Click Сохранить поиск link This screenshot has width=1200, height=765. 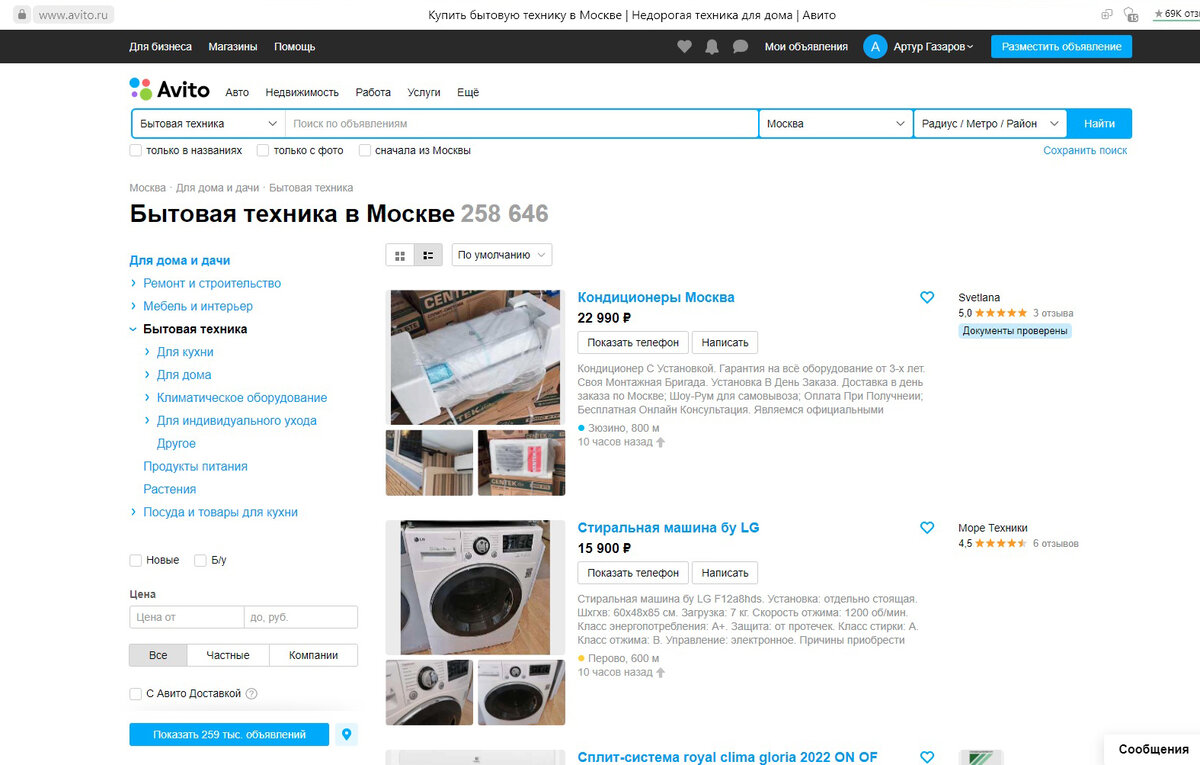1085,150
